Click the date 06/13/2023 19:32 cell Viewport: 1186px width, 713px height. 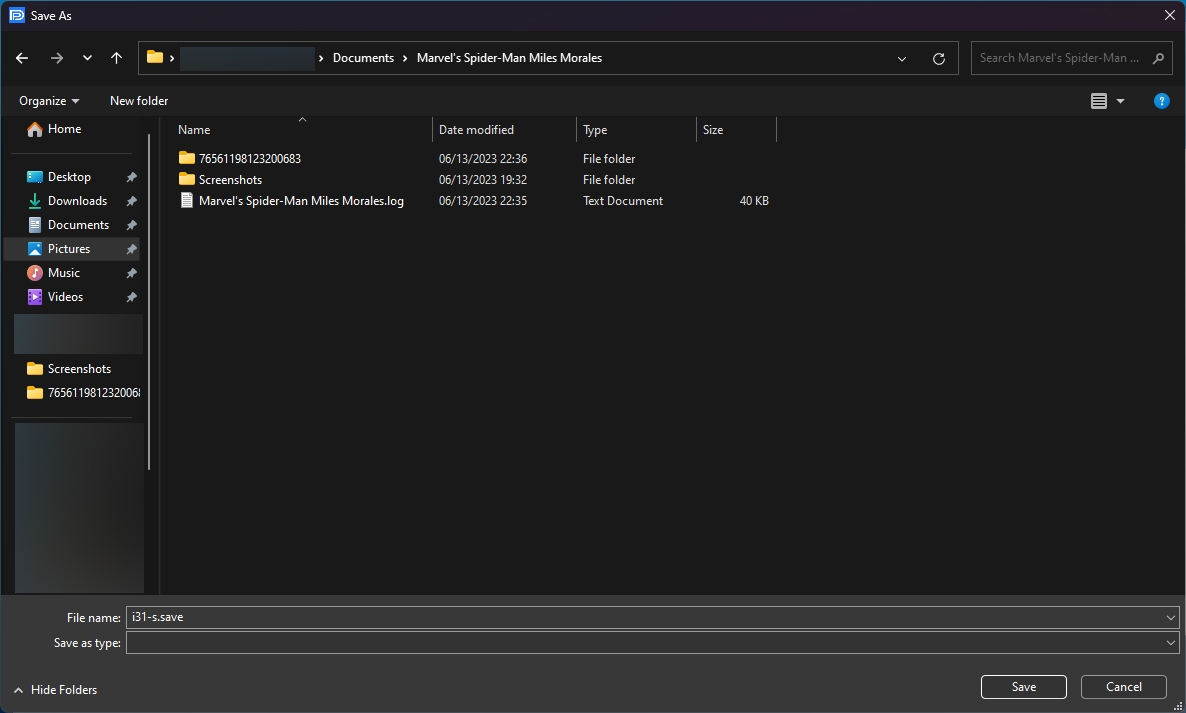[483, 180]
